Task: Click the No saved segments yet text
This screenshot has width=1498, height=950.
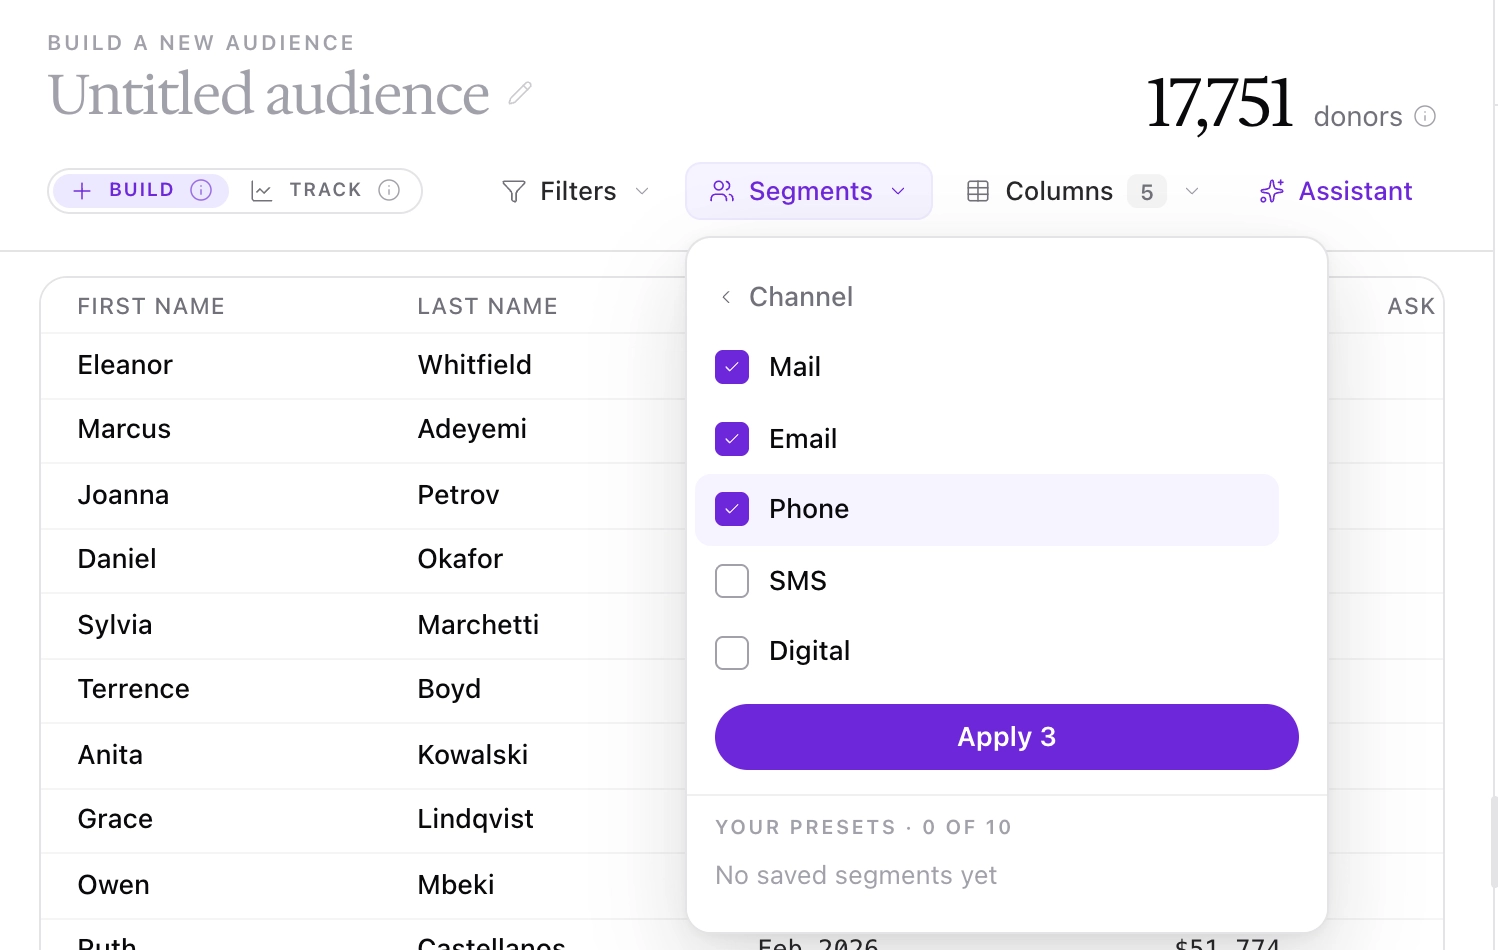Action: pyautogui.click(x=856, y=876)
